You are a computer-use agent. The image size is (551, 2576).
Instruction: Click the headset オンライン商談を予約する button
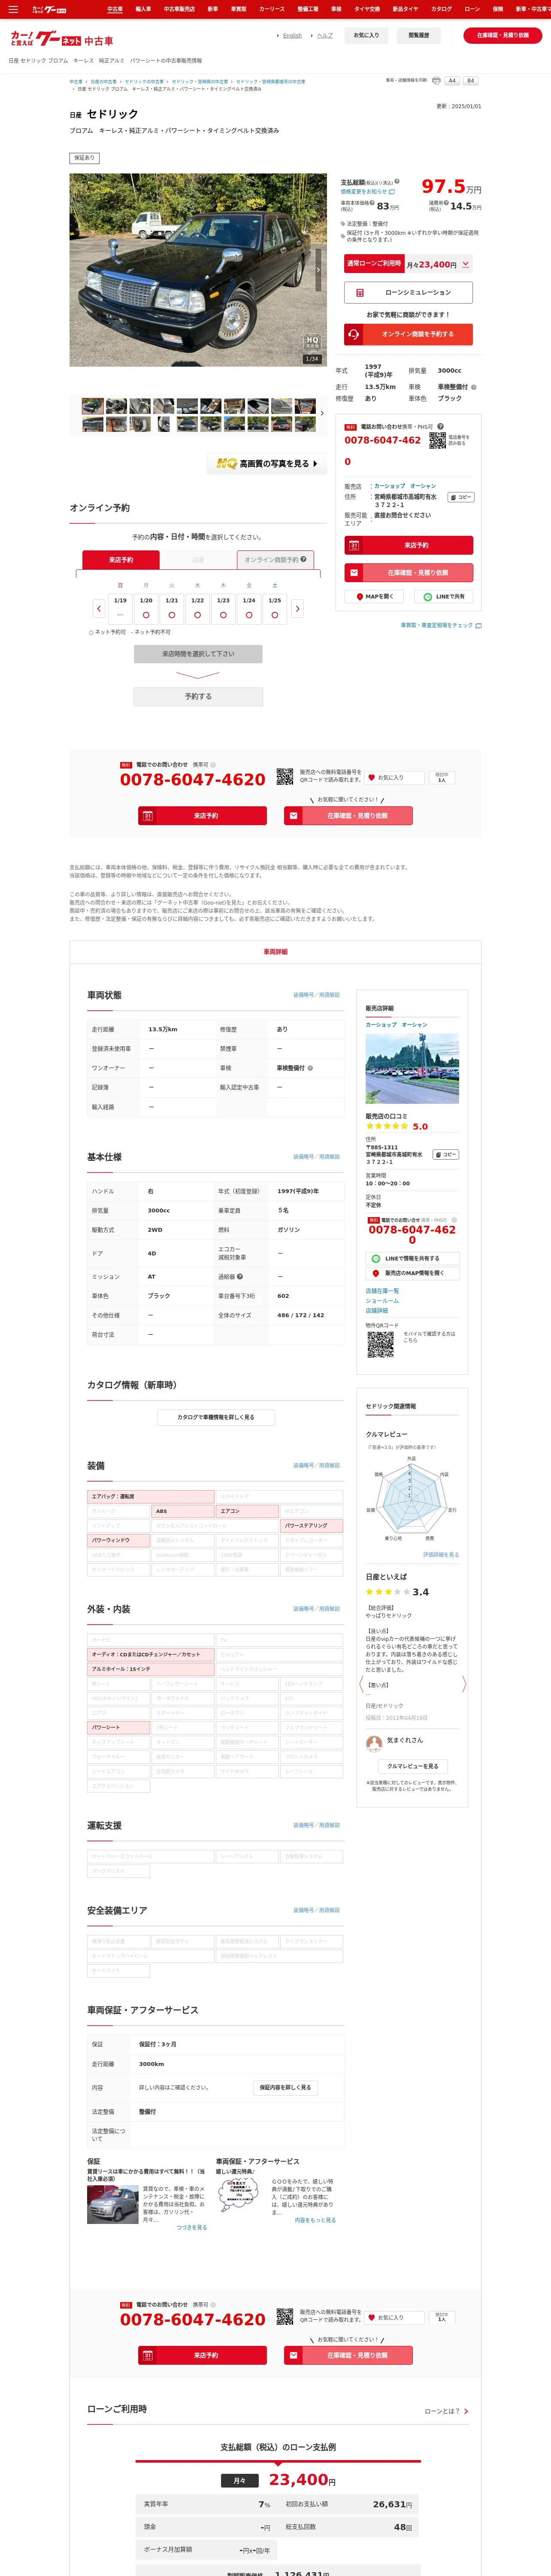(408, 334)
